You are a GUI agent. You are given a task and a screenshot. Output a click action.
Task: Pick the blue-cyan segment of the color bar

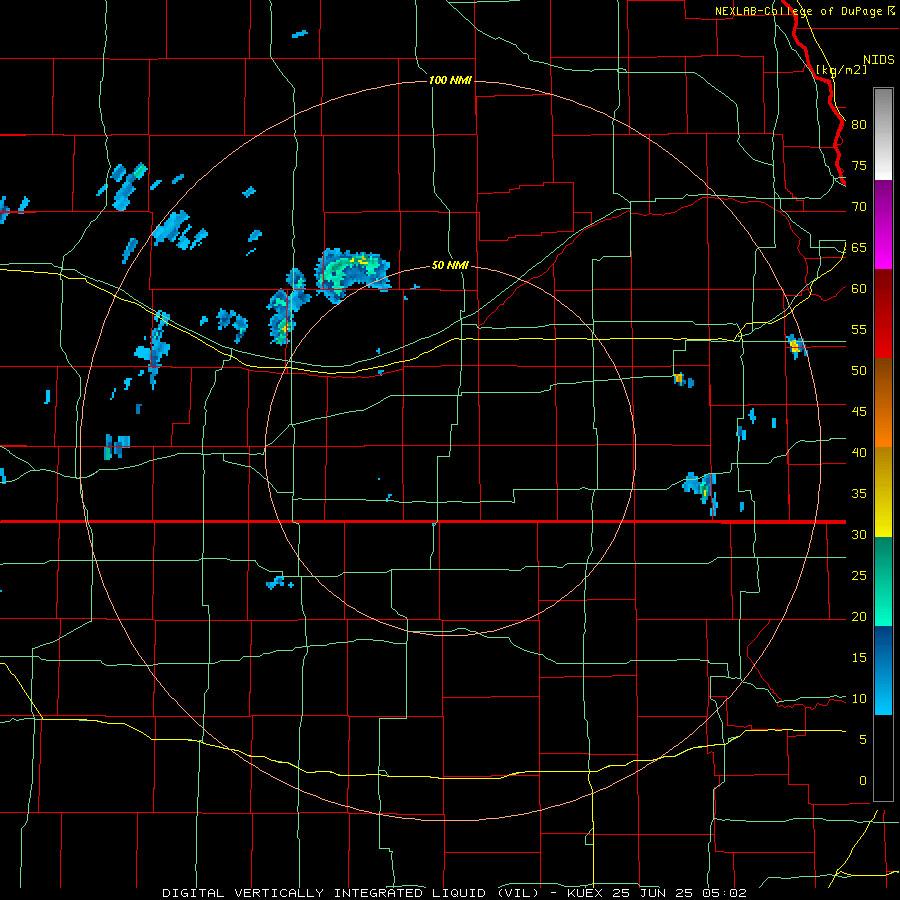click(x=883, y=670)
